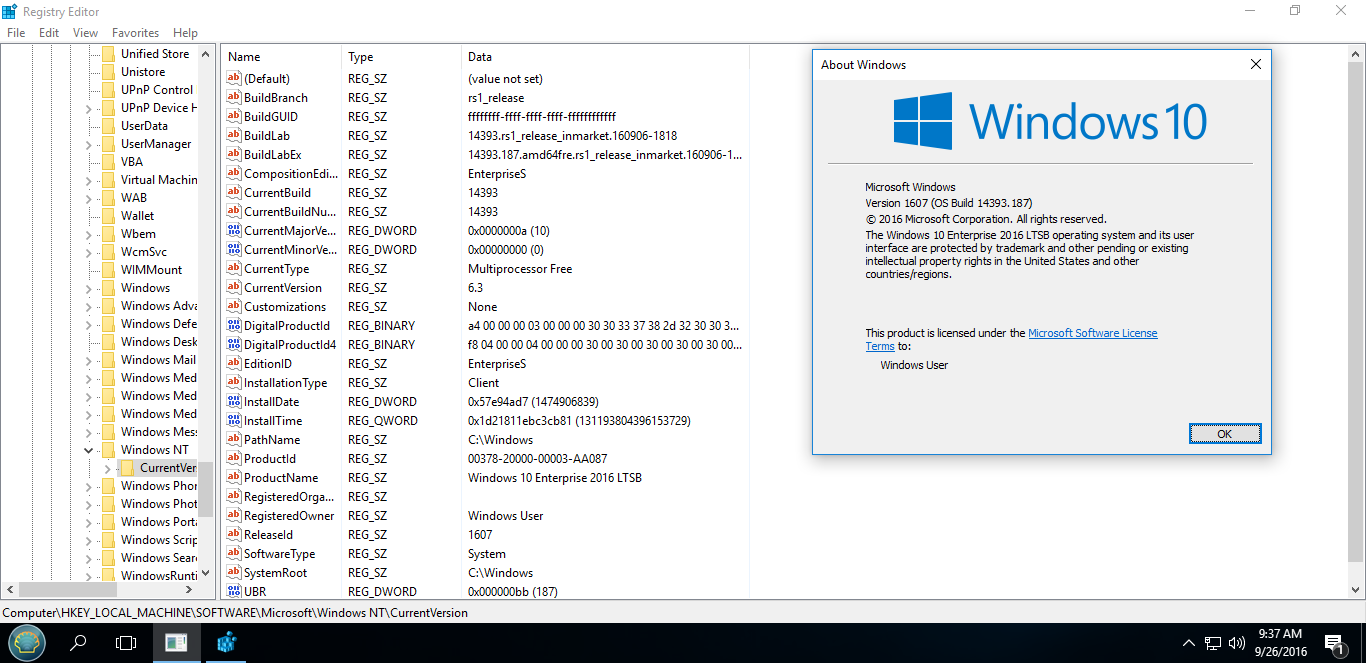The width and height of the screenshot is (1366, 663).
Task: Click the ProductName string value icon
Action: tap(233, 478)
